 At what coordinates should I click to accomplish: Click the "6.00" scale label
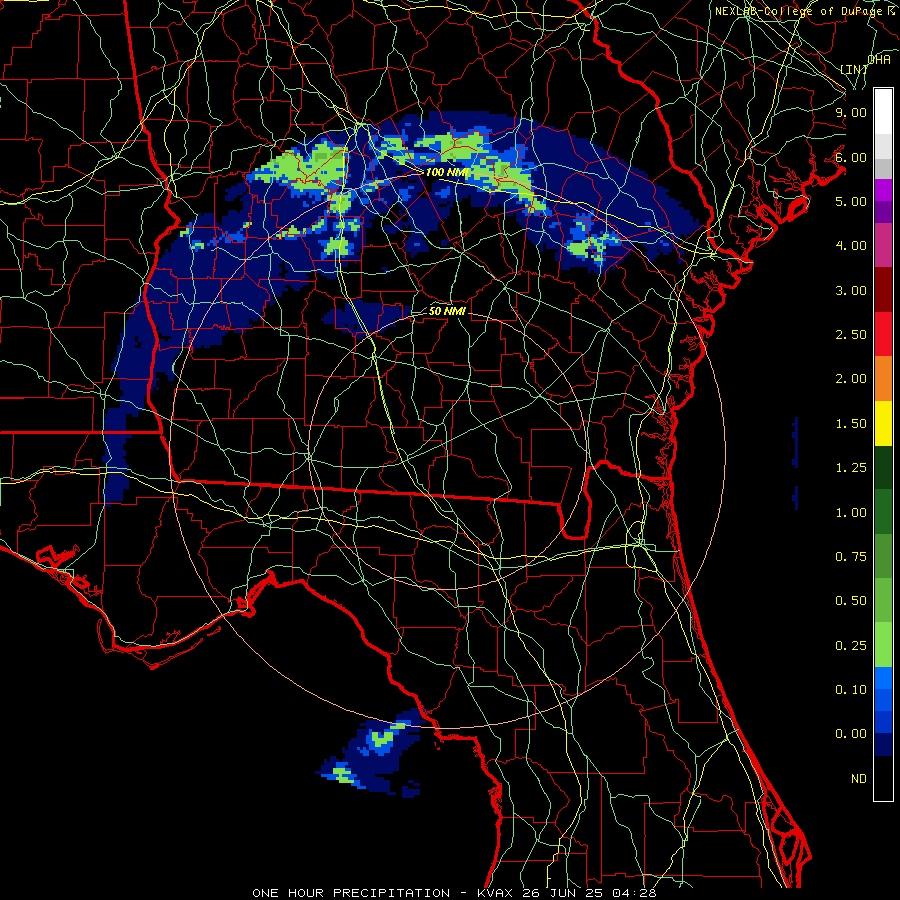851,157
